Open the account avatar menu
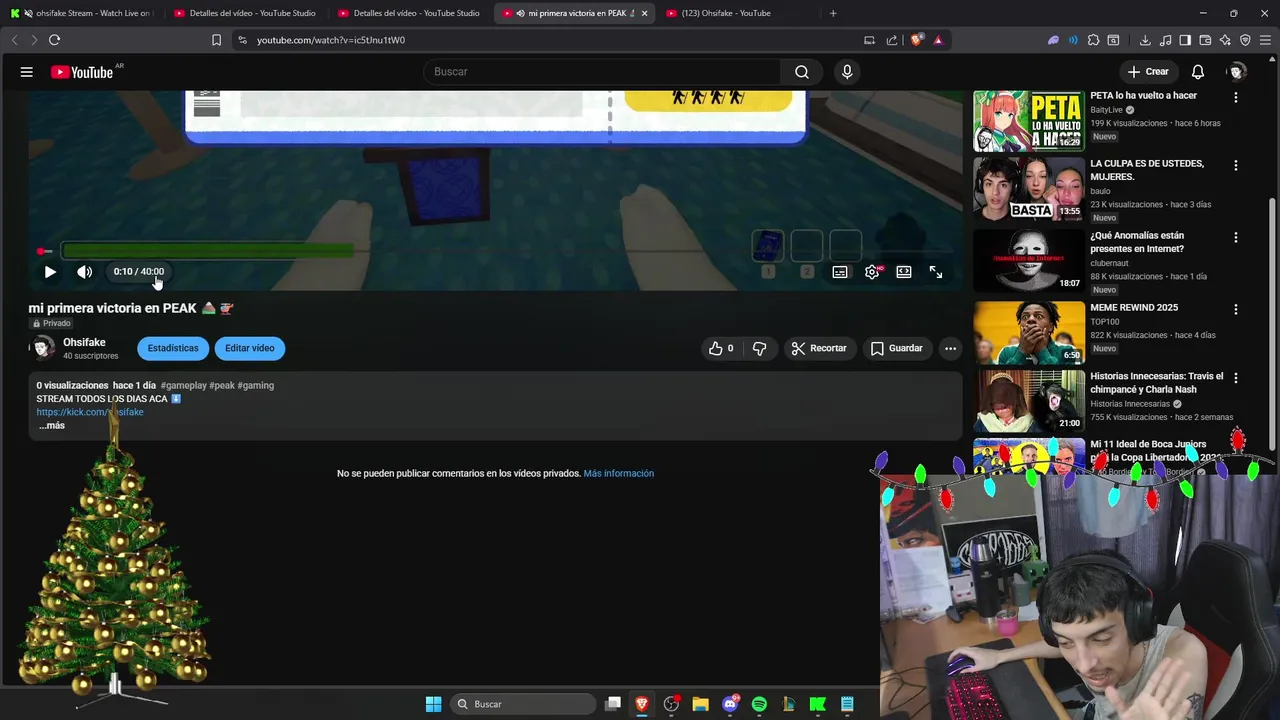Screen dimensions: 1280x720 (x=1237, y=72)
